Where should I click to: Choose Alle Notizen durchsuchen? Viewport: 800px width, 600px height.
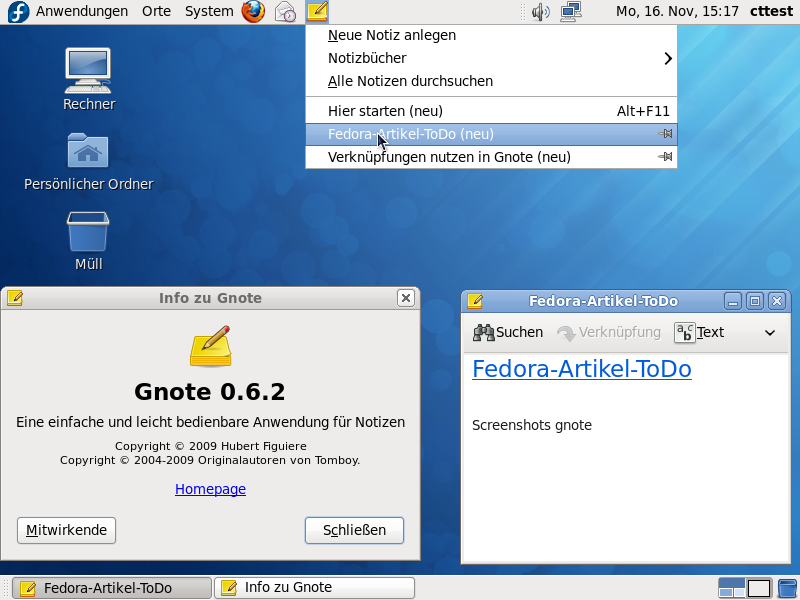coord(410,81)
